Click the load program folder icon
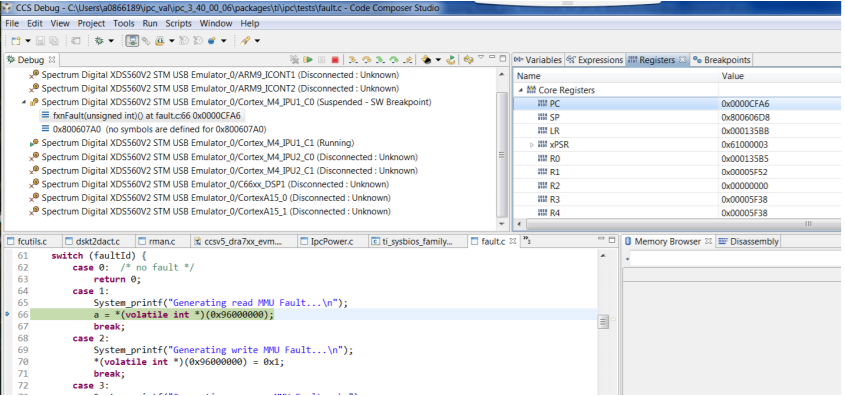Viewport: 845px width, 396px height. coord(160,40)
